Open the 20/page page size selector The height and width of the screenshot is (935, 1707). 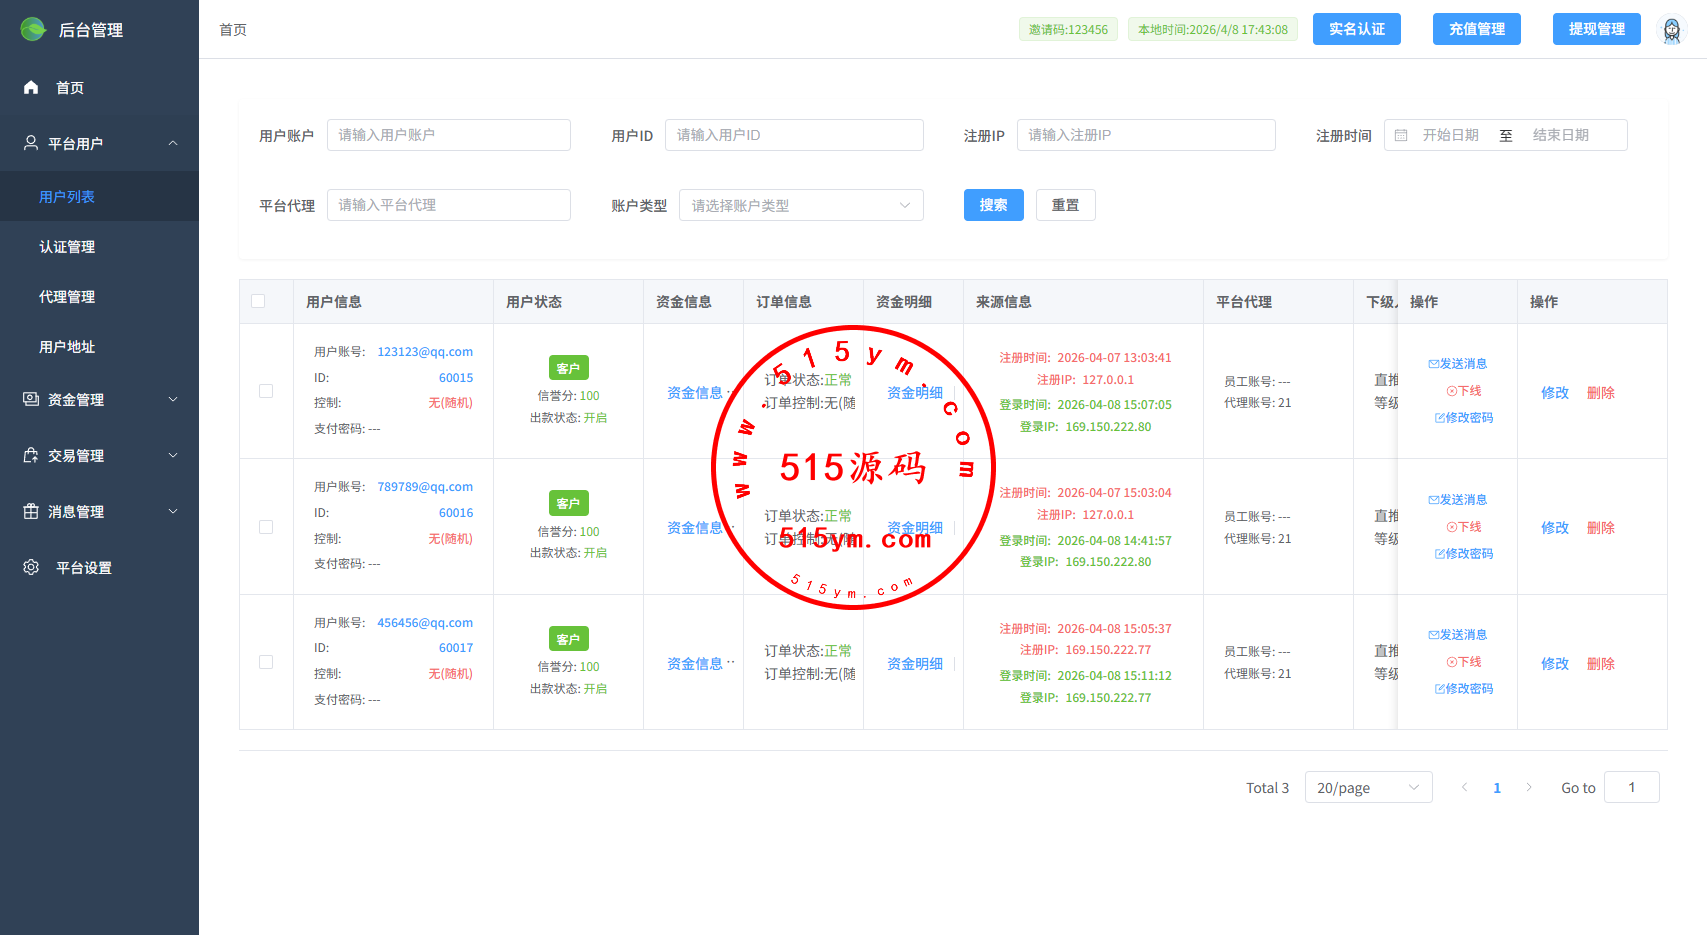pos(1367,788)
